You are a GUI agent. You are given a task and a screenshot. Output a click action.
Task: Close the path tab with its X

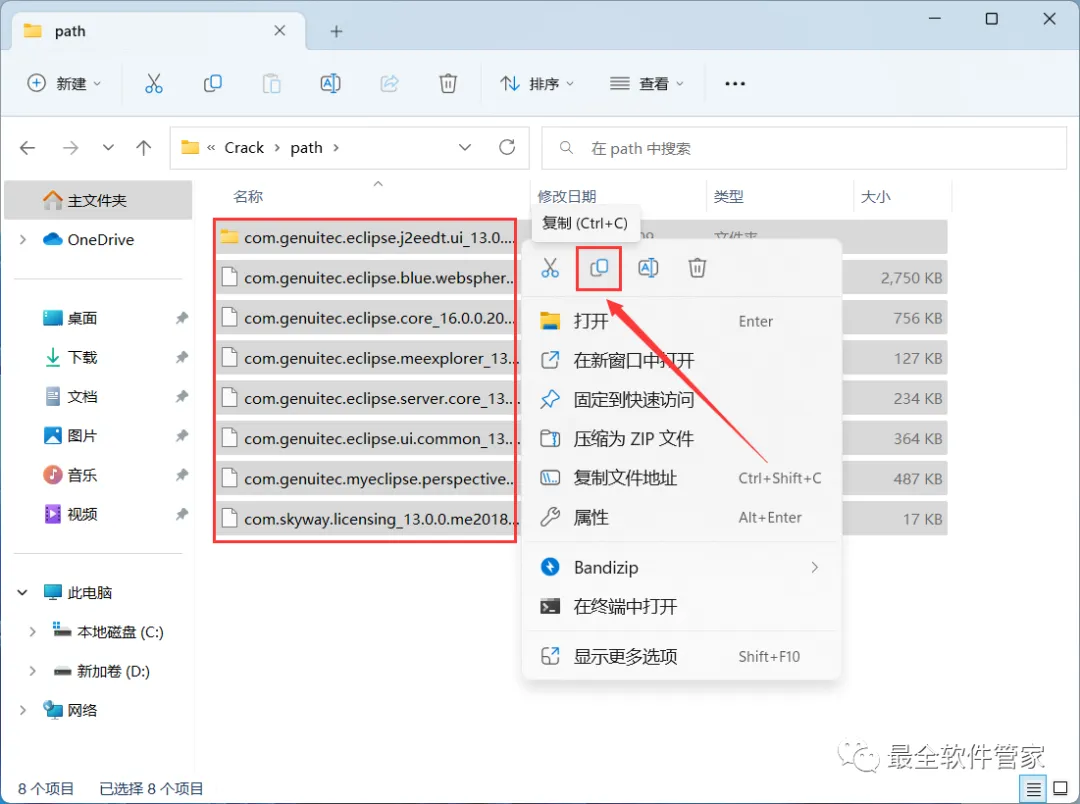(280, 31)
